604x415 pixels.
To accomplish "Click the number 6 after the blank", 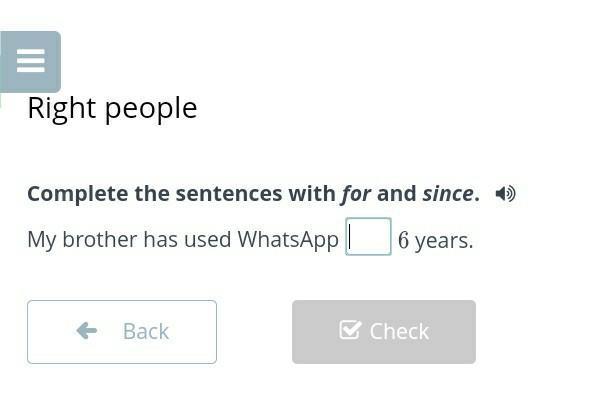I will point(403,240).
